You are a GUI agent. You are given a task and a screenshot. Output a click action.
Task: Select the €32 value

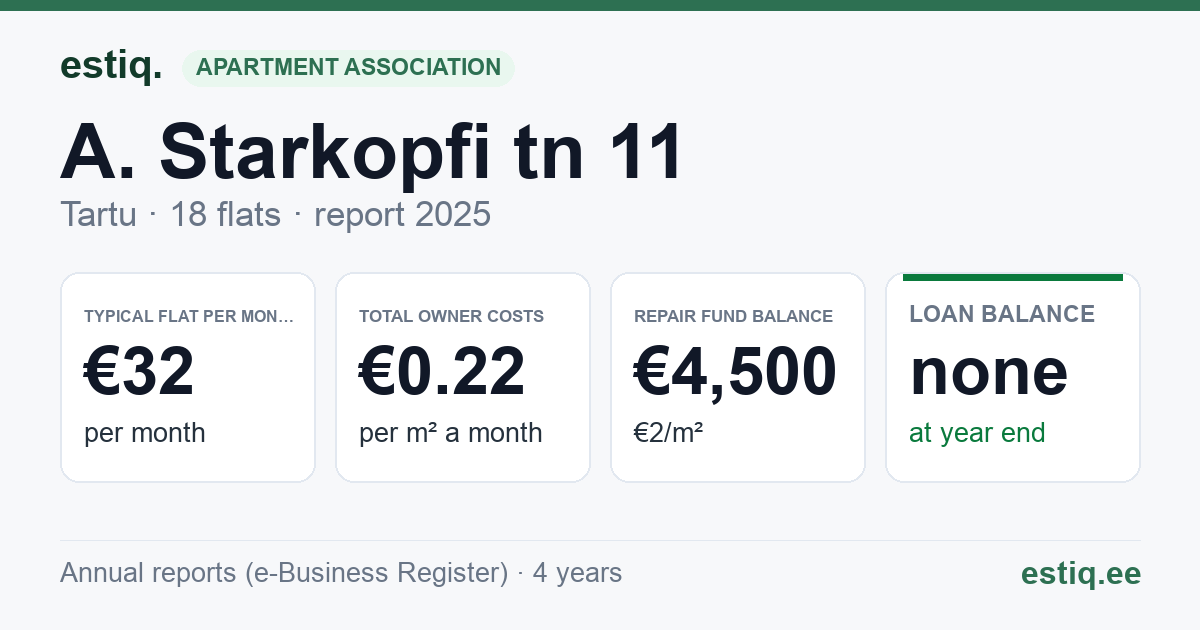click(139, 371)
